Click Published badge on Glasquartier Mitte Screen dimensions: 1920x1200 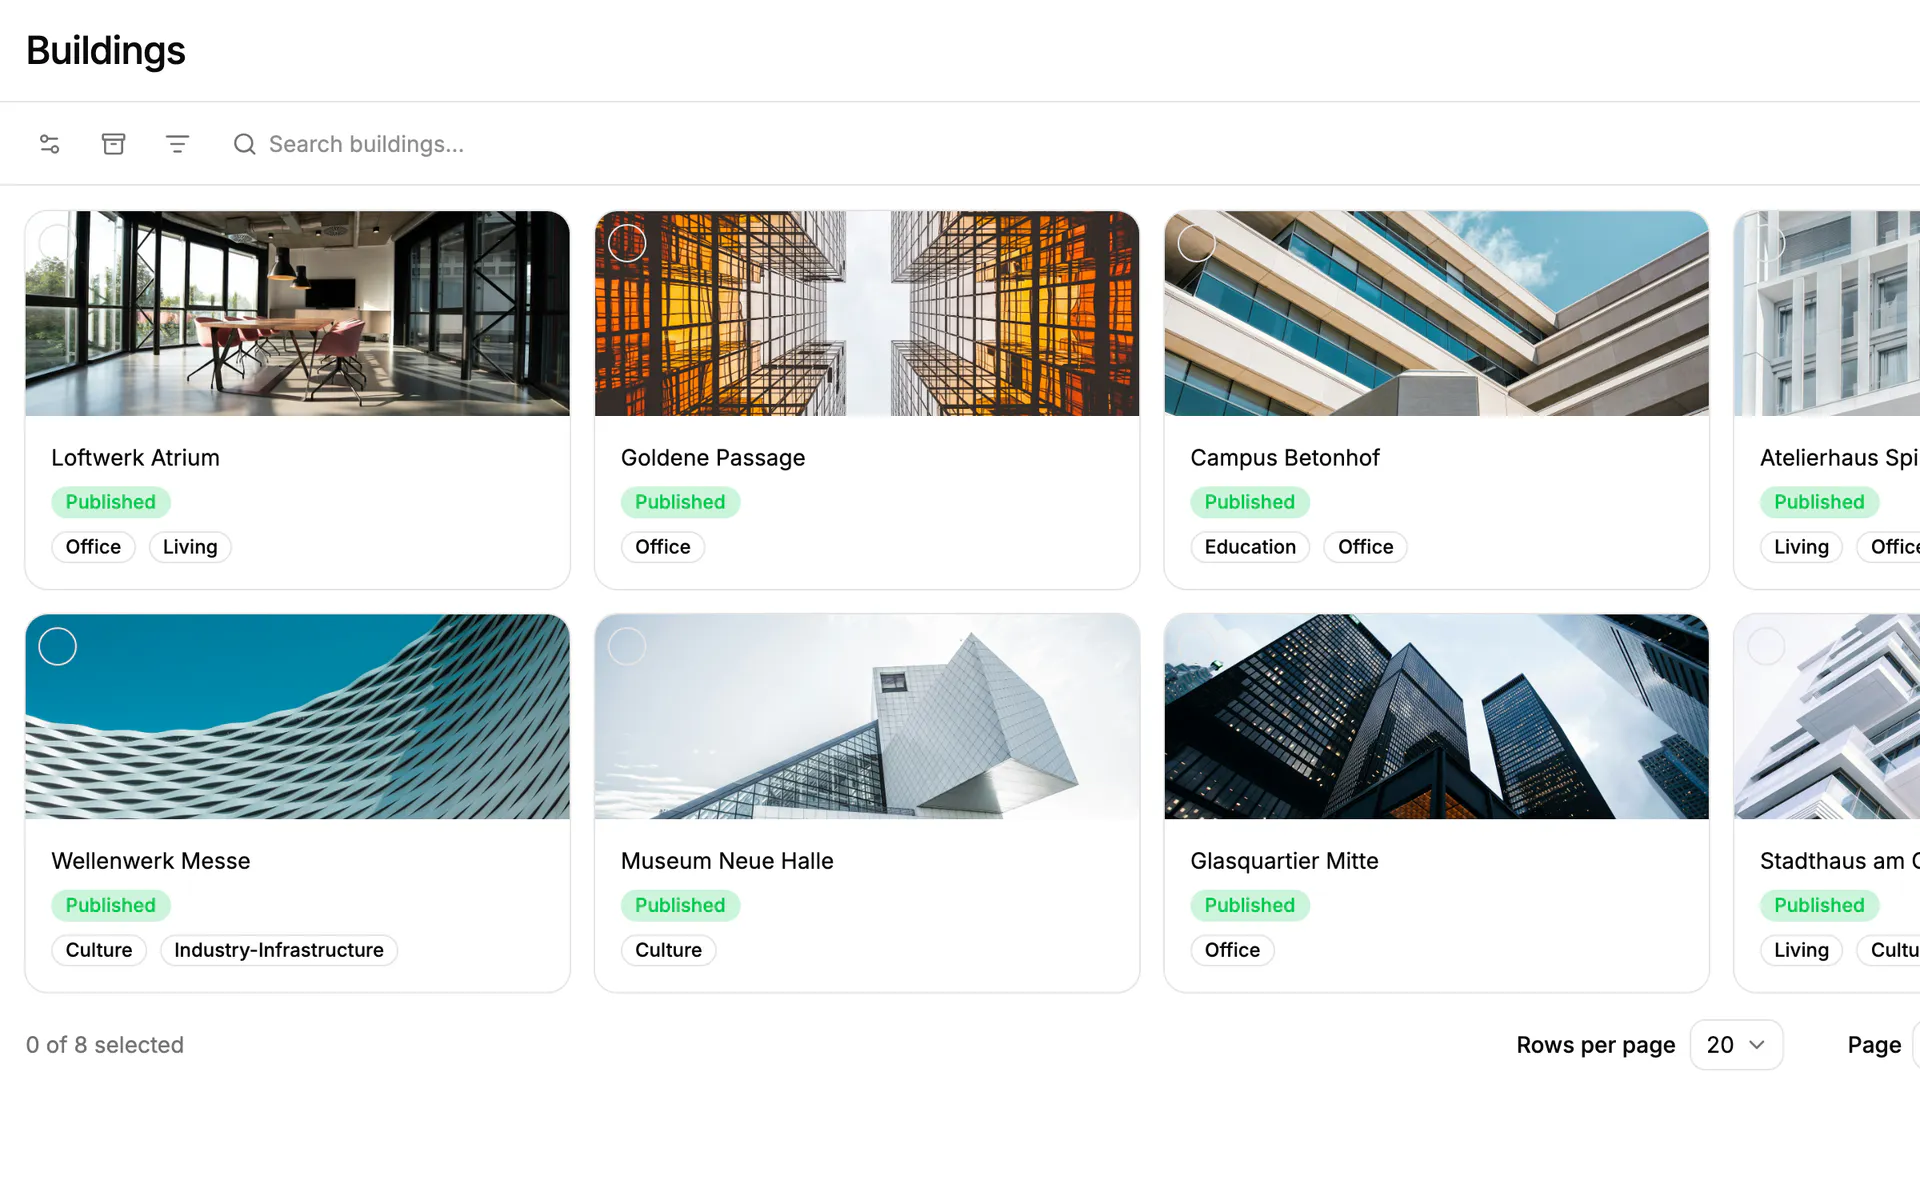pos(1250,905)
